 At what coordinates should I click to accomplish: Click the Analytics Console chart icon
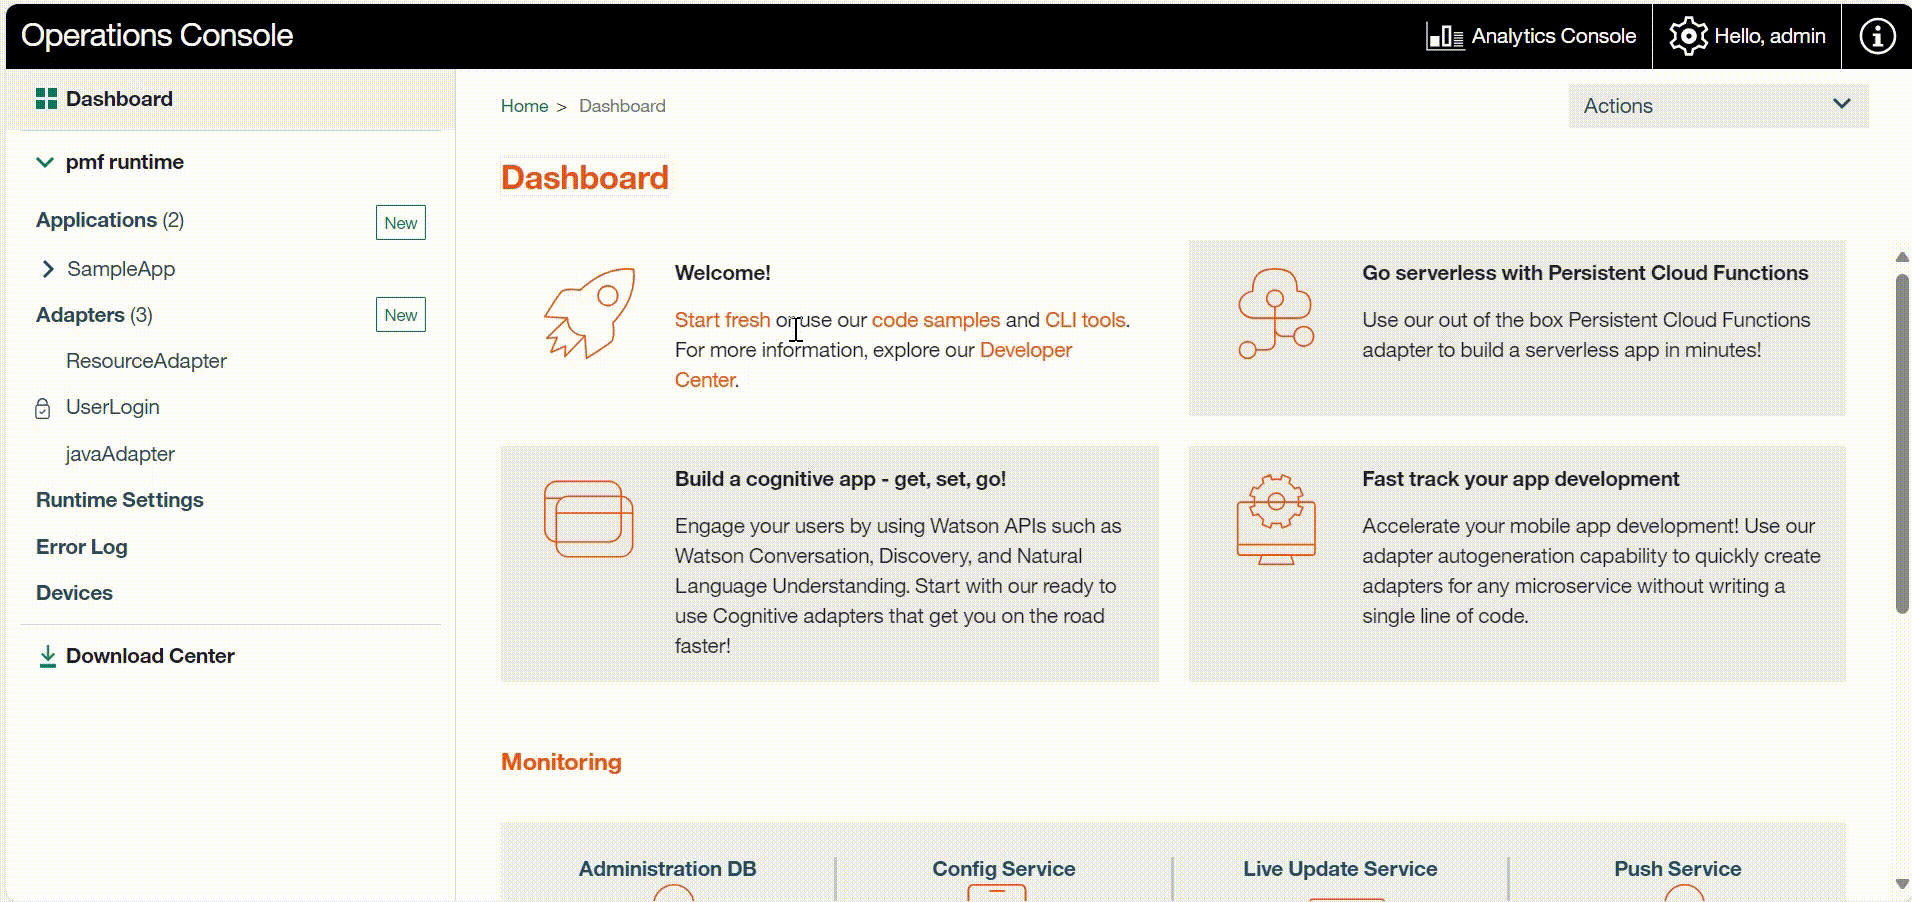tap(1444, 37)
